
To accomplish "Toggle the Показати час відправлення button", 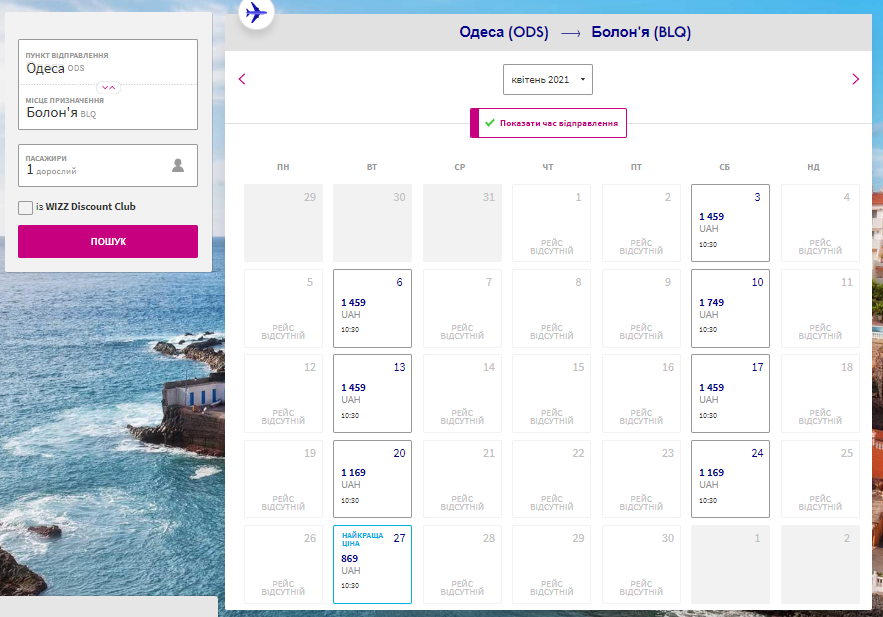I will coord(548,123).
